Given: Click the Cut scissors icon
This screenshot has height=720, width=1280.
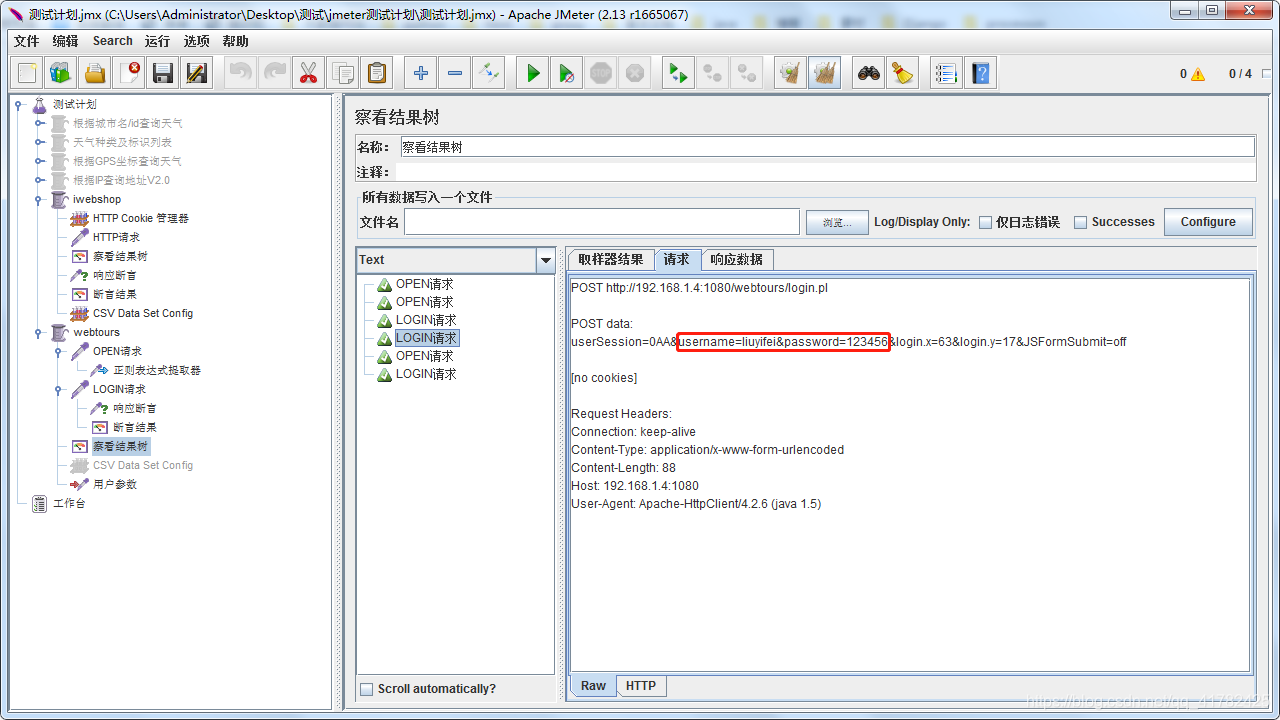Looking at the screenshot, I should [309, 73].
